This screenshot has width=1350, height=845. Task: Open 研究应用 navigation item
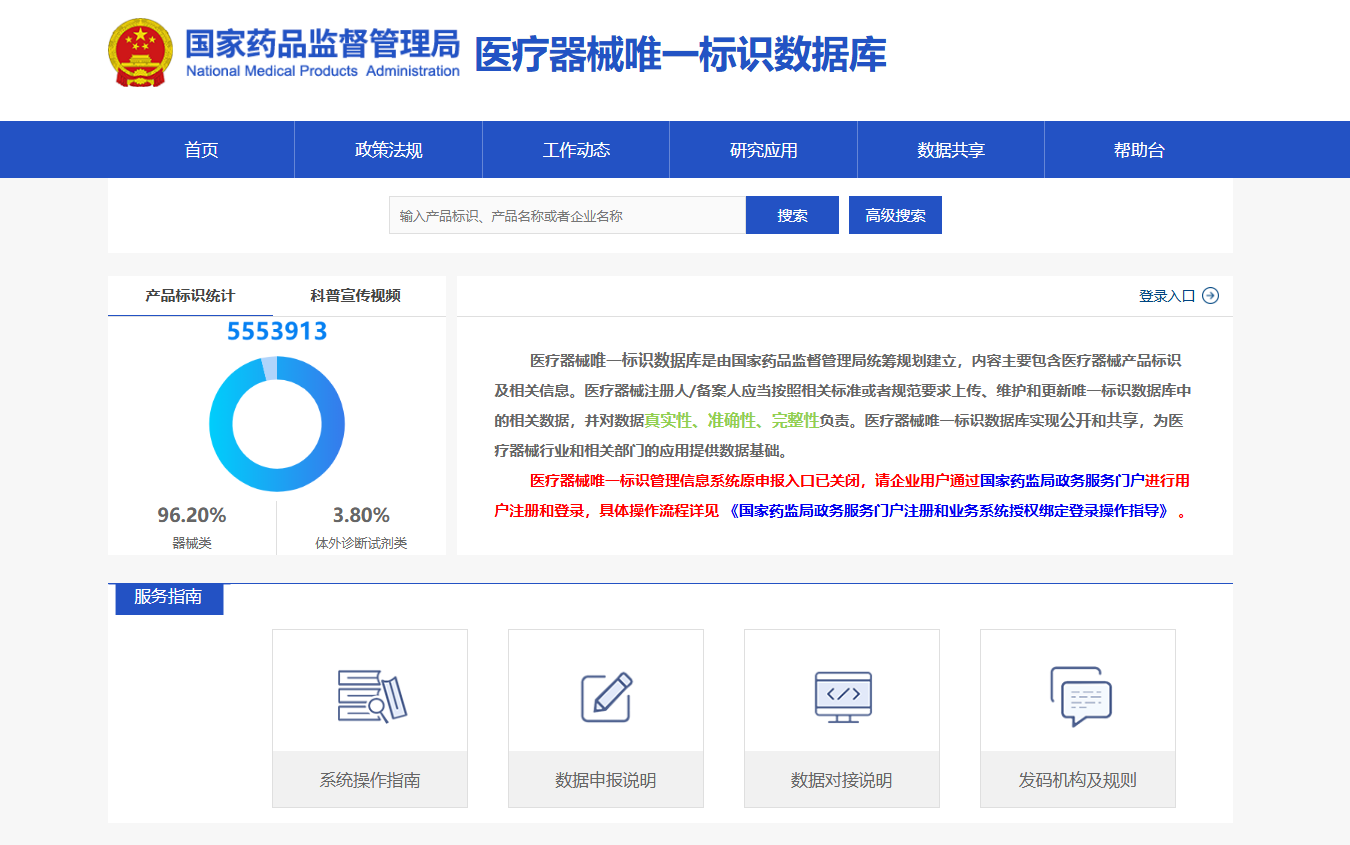(763, 150)
